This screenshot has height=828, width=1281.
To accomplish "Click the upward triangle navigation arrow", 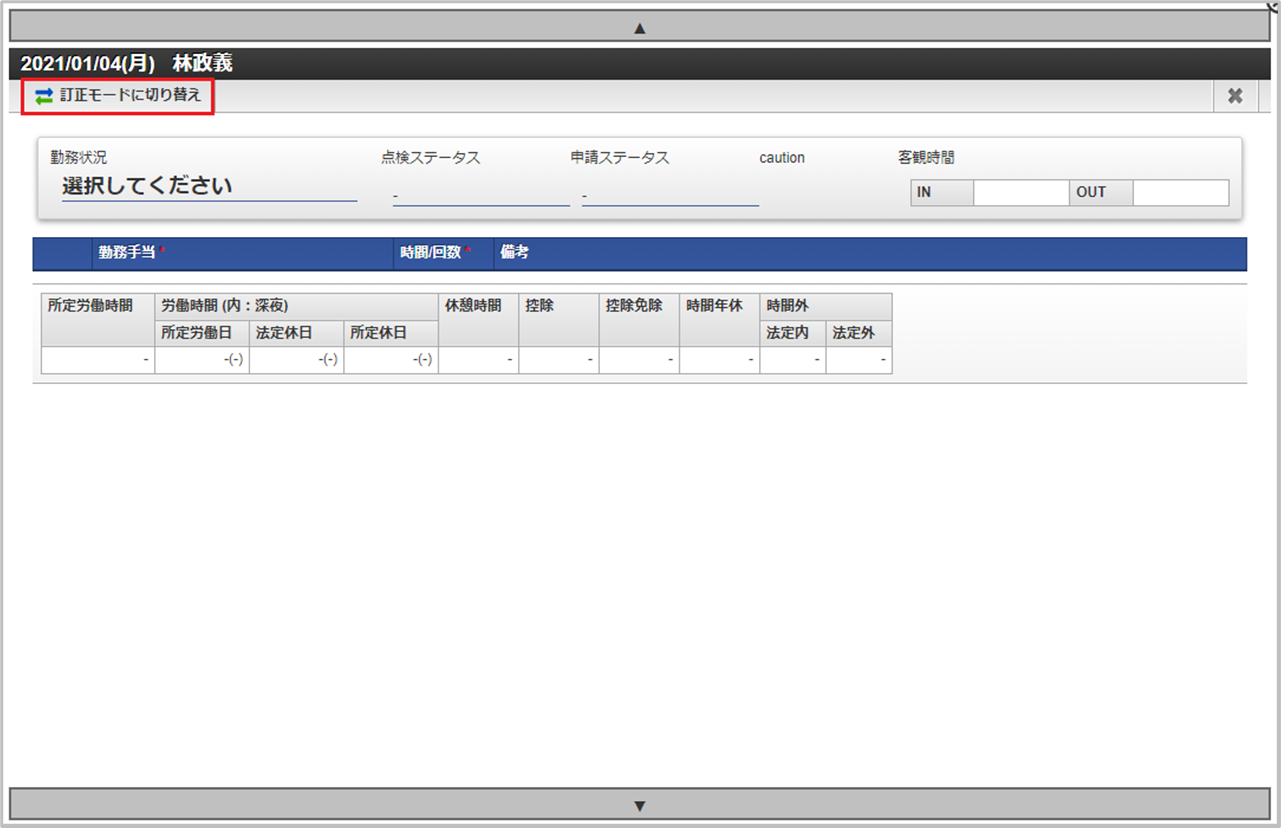I will 639,25.
